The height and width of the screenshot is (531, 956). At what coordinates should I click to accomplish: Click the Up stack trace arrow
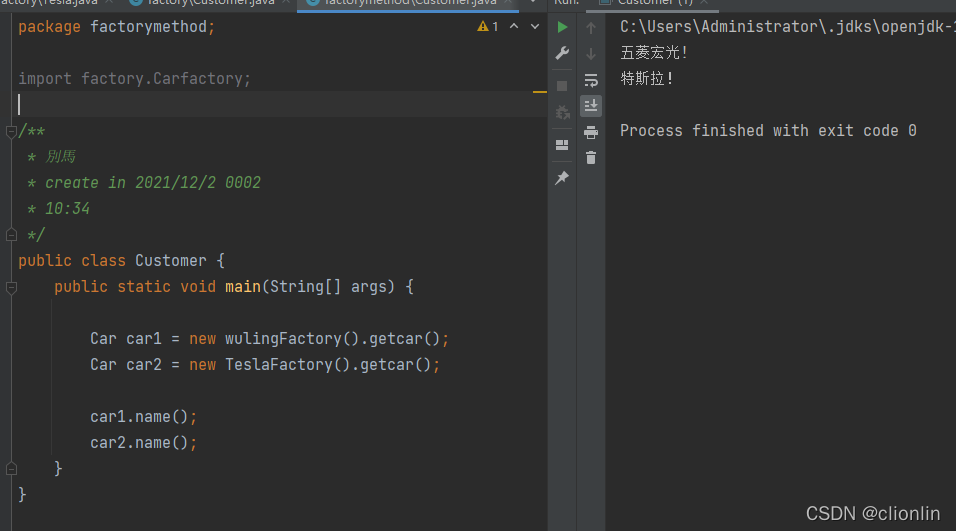(591, 27)
